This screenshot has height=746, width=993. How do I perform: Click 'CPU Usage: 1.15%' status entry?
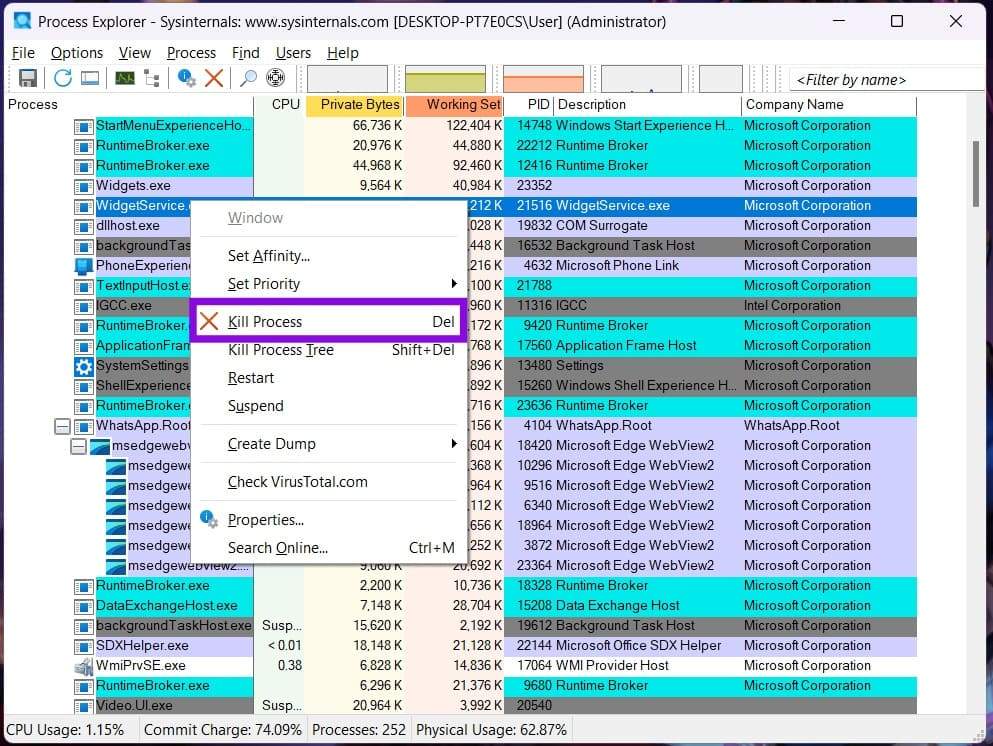tap(65, 730)
